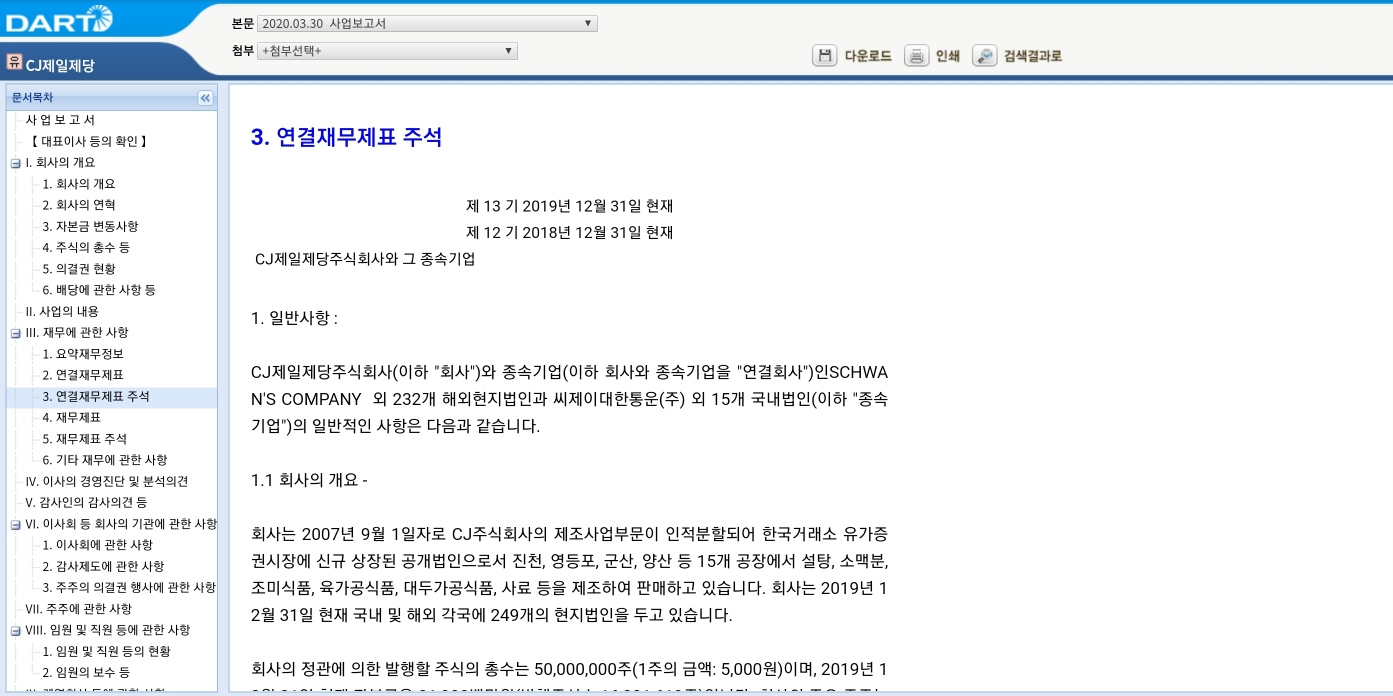Select VI. 이사회 등 회사의 기관에 관한 사항
1393x696 pixels.
pos(121,524)
